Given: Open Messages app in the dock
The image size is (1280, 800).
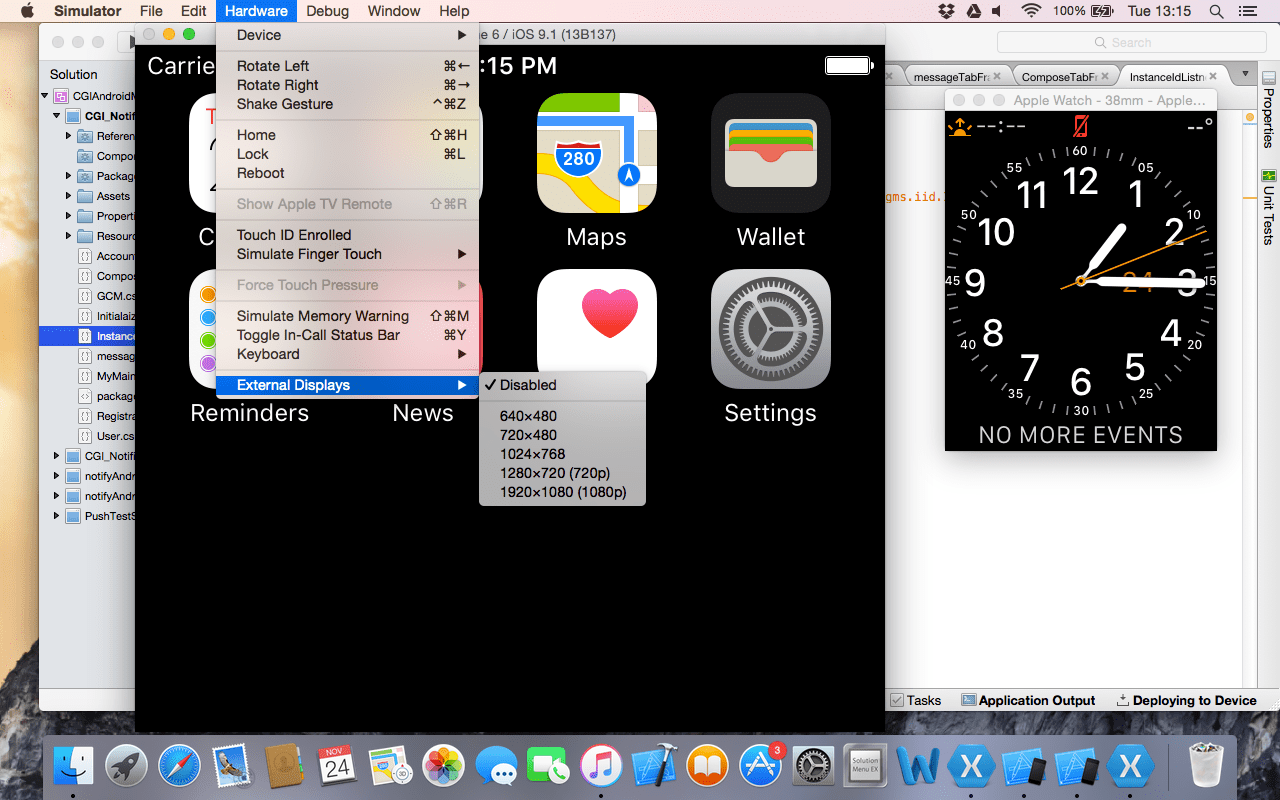Looking at the screenshot, I should [496, 767].
